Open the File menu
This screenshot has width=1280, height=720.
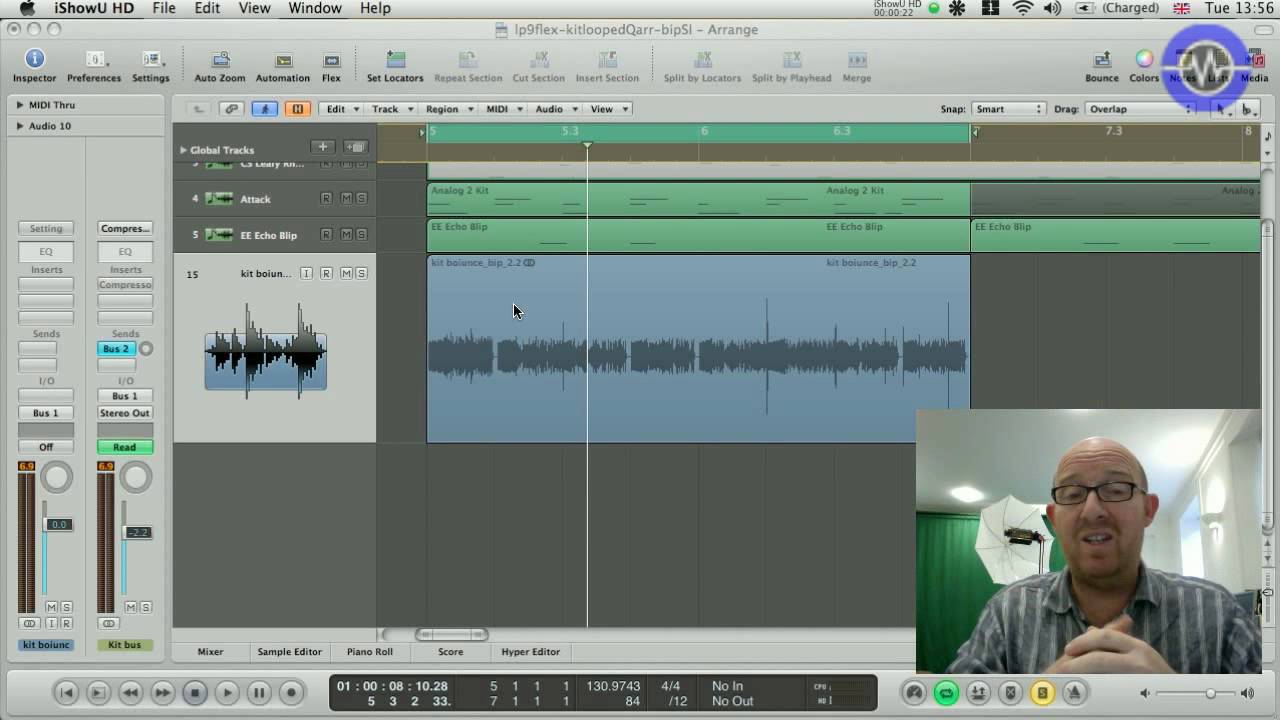pos(164,8)
